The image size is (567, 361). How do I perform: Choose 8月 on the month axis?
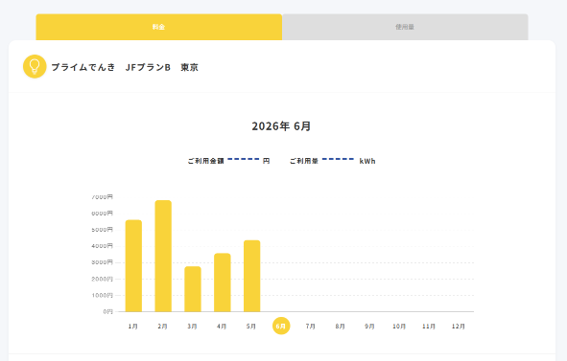[340, 326]
